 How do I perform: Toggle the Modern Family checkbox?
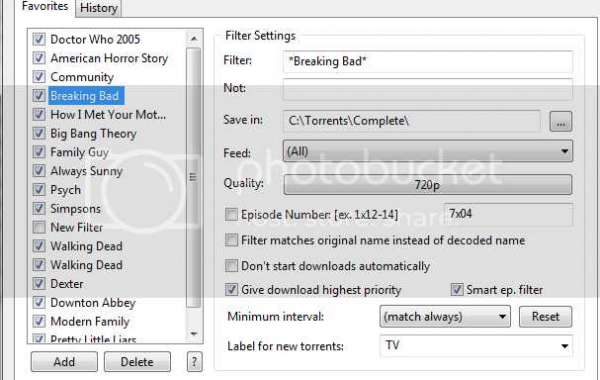[x=39, y=321]
